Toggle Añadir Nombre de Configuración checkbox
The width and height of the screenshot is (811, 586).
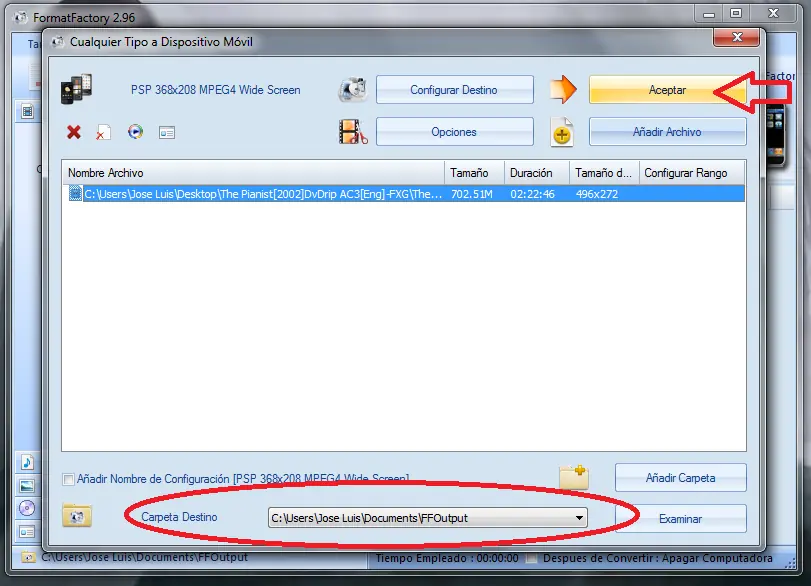click(68, 479)
